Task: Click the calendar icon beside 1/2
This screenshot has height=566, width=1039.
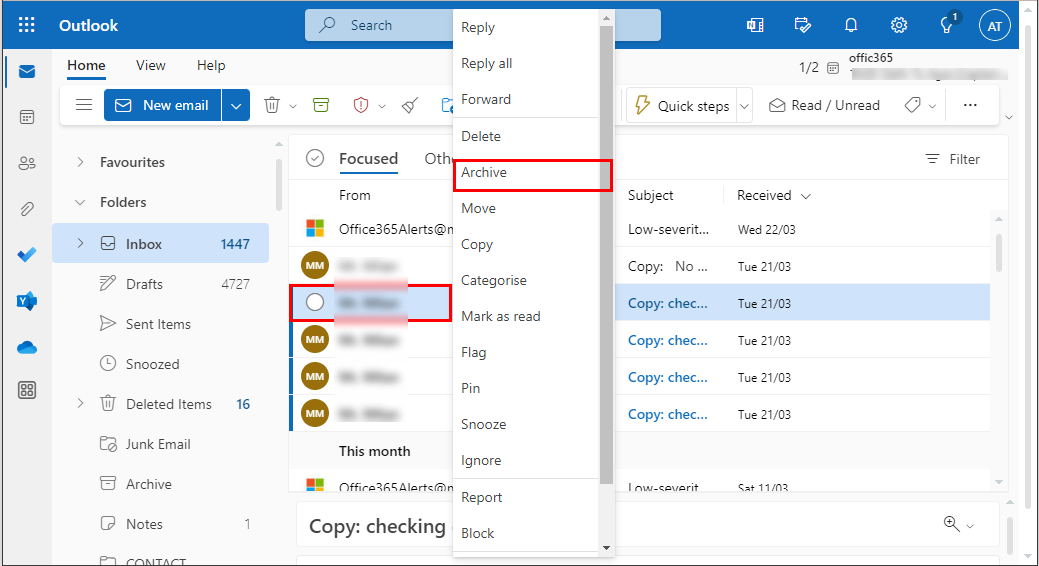Action: (833, 68)
